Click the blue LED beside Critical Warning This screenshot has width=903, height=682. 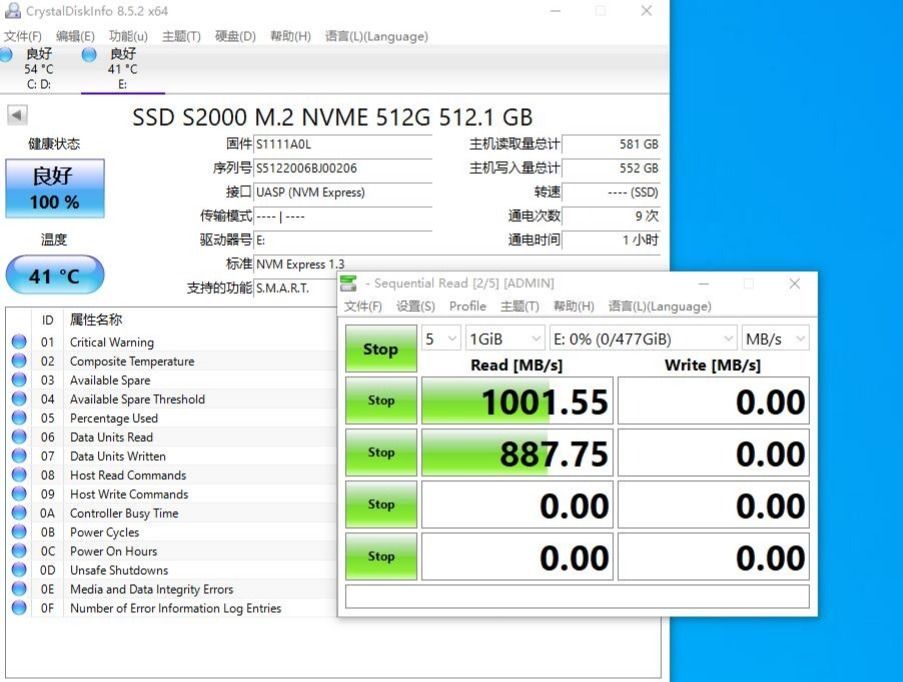point(19,342)
